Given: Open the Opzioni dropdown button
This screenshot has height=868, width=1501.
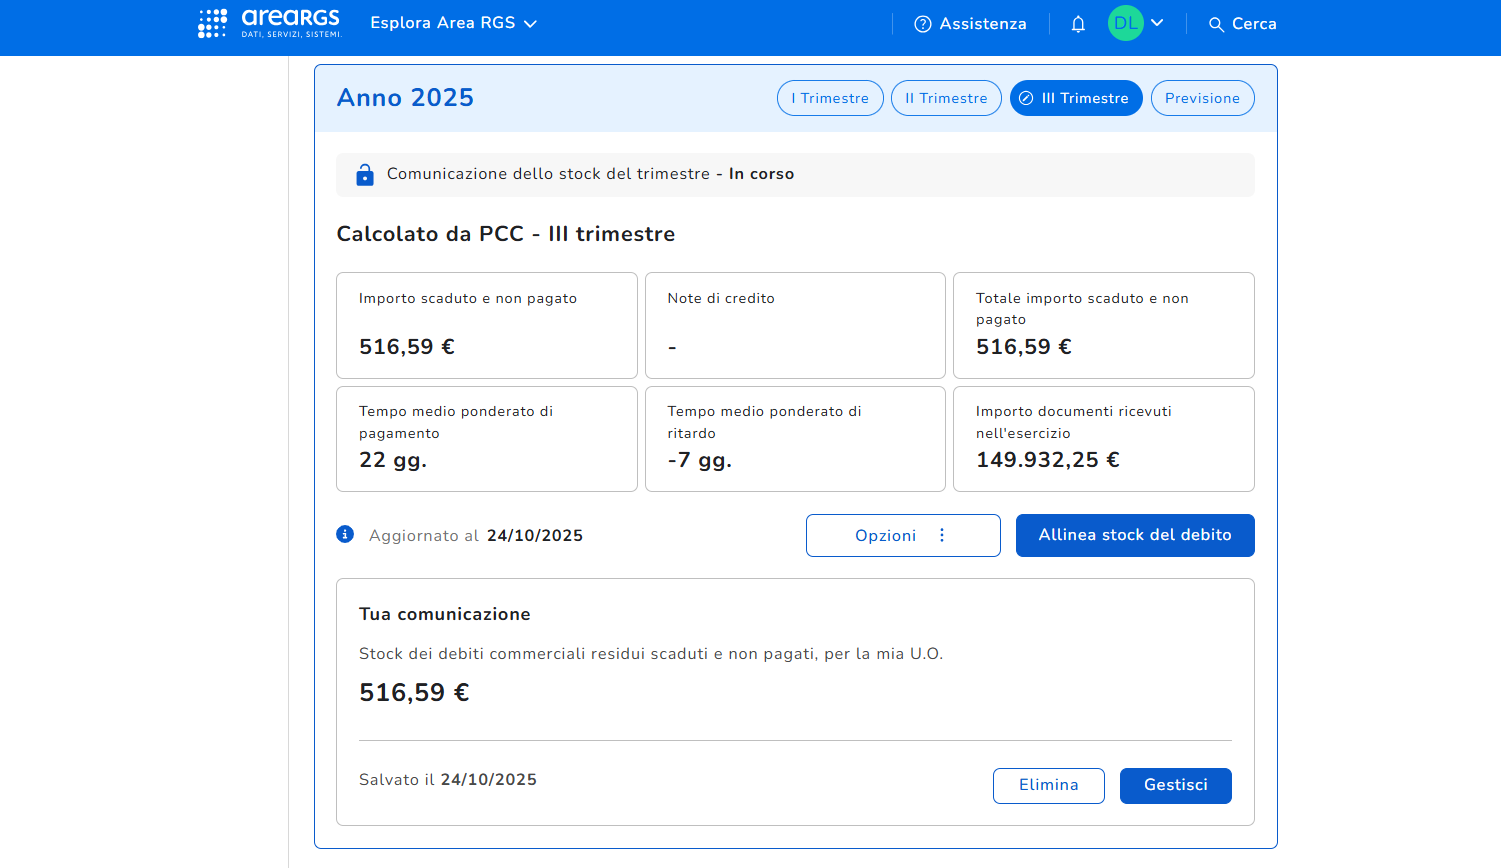Looking at the screenshot, I should 902,535.
